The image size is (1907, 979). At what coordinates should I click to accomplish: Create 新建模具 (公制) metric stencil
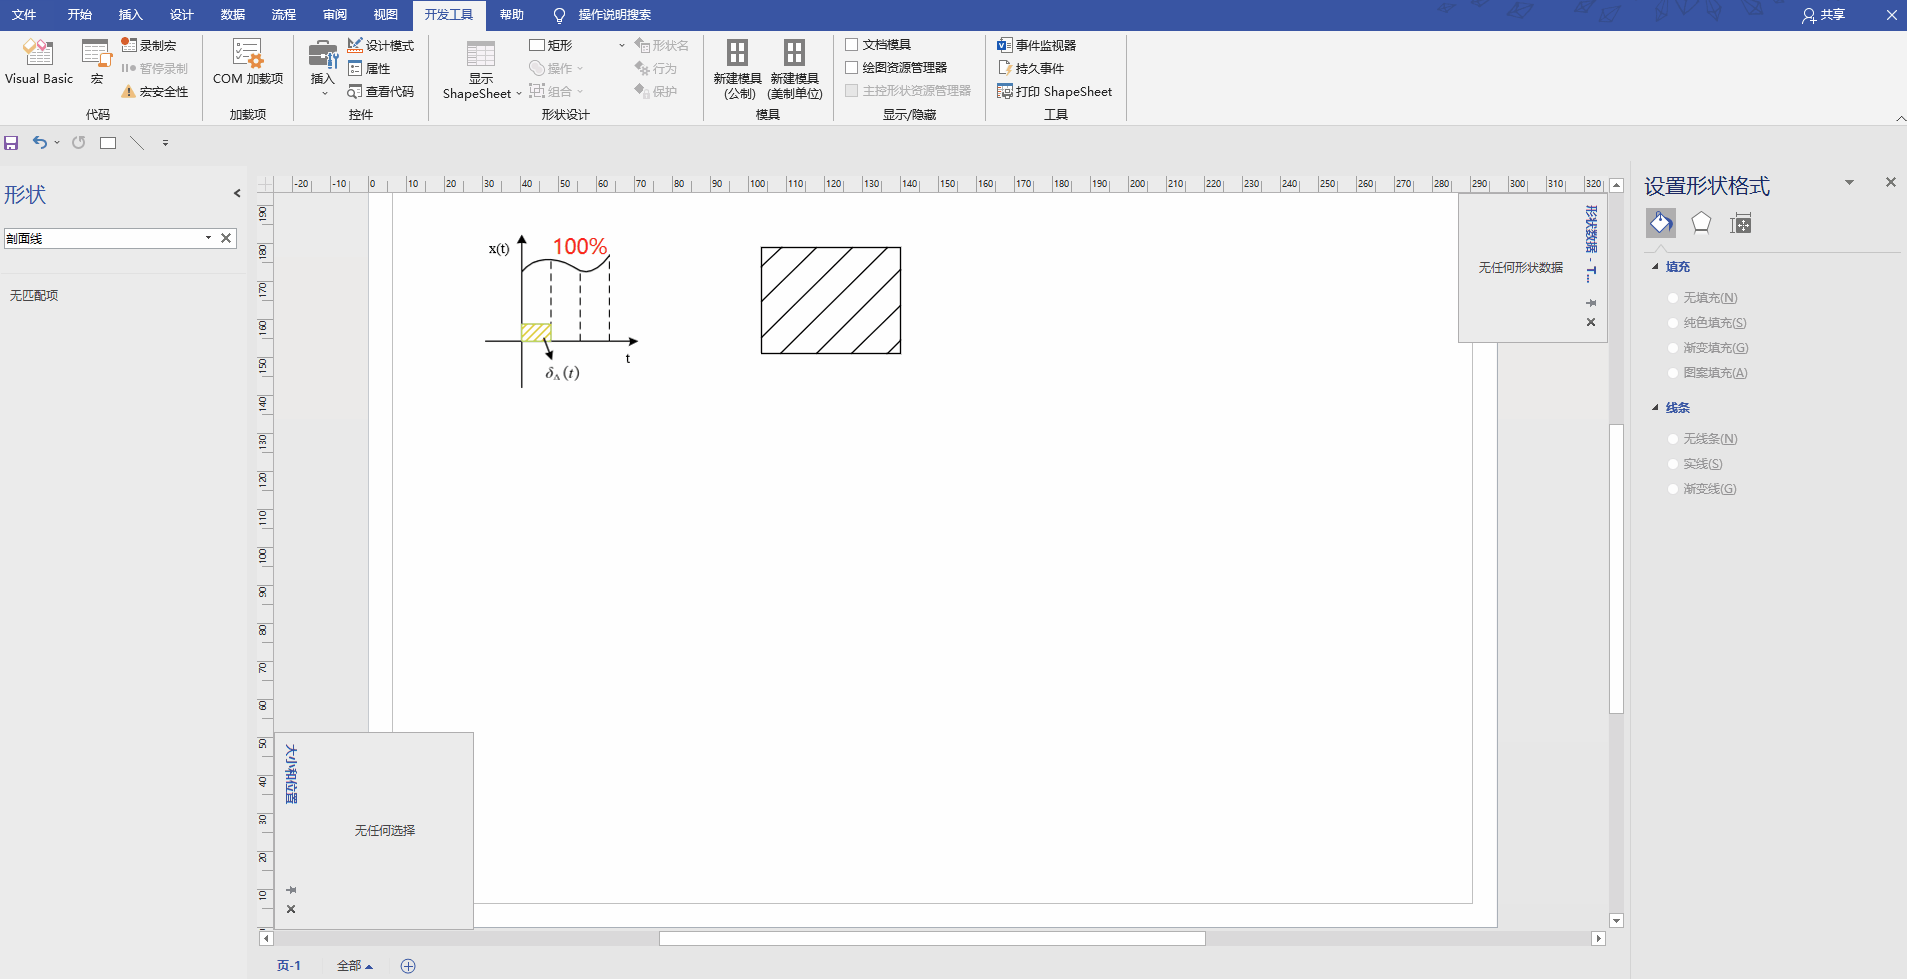pyautogui.click(x=738, y=70)
